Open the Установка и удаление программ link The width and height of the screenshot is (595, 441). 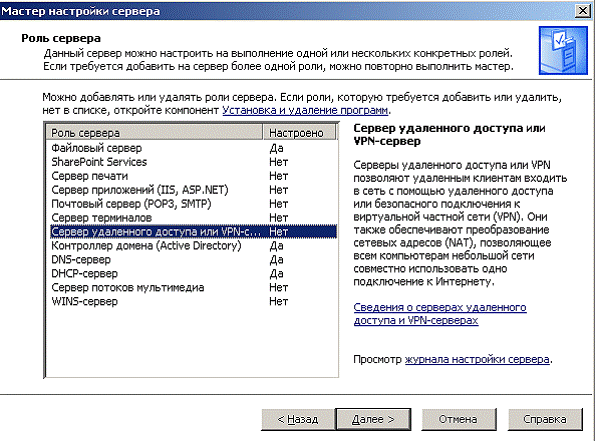point(305,110)
